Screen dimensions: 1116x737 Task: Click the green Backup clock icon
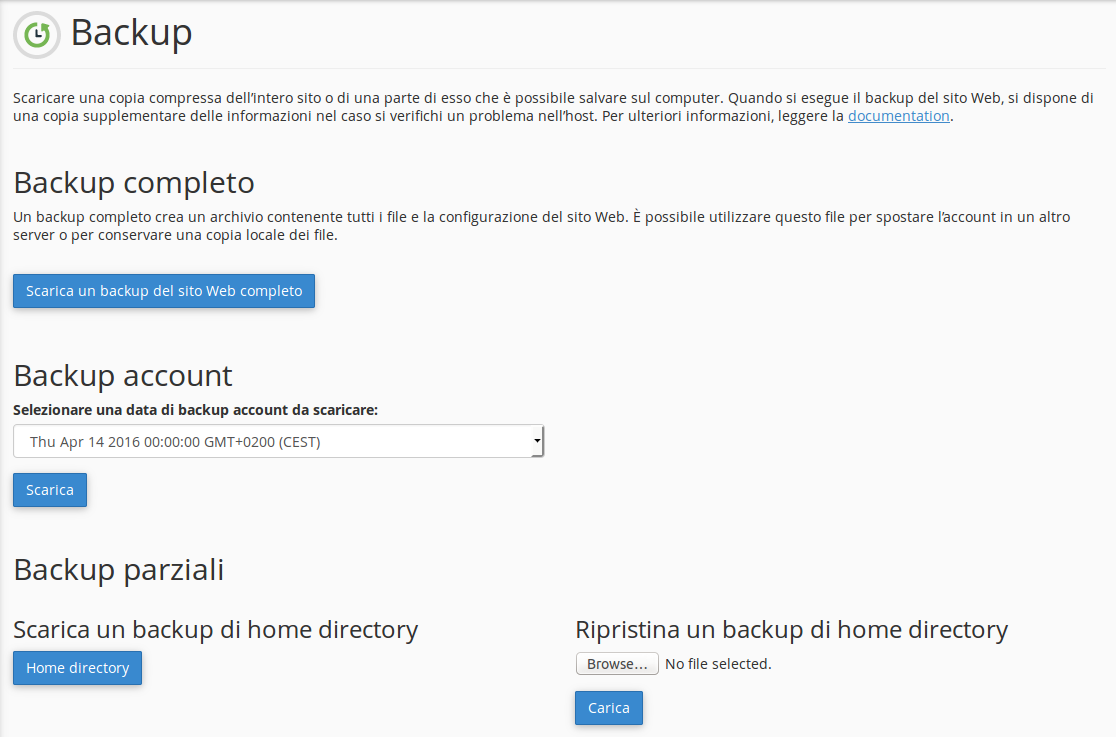[x=37, y=34]
